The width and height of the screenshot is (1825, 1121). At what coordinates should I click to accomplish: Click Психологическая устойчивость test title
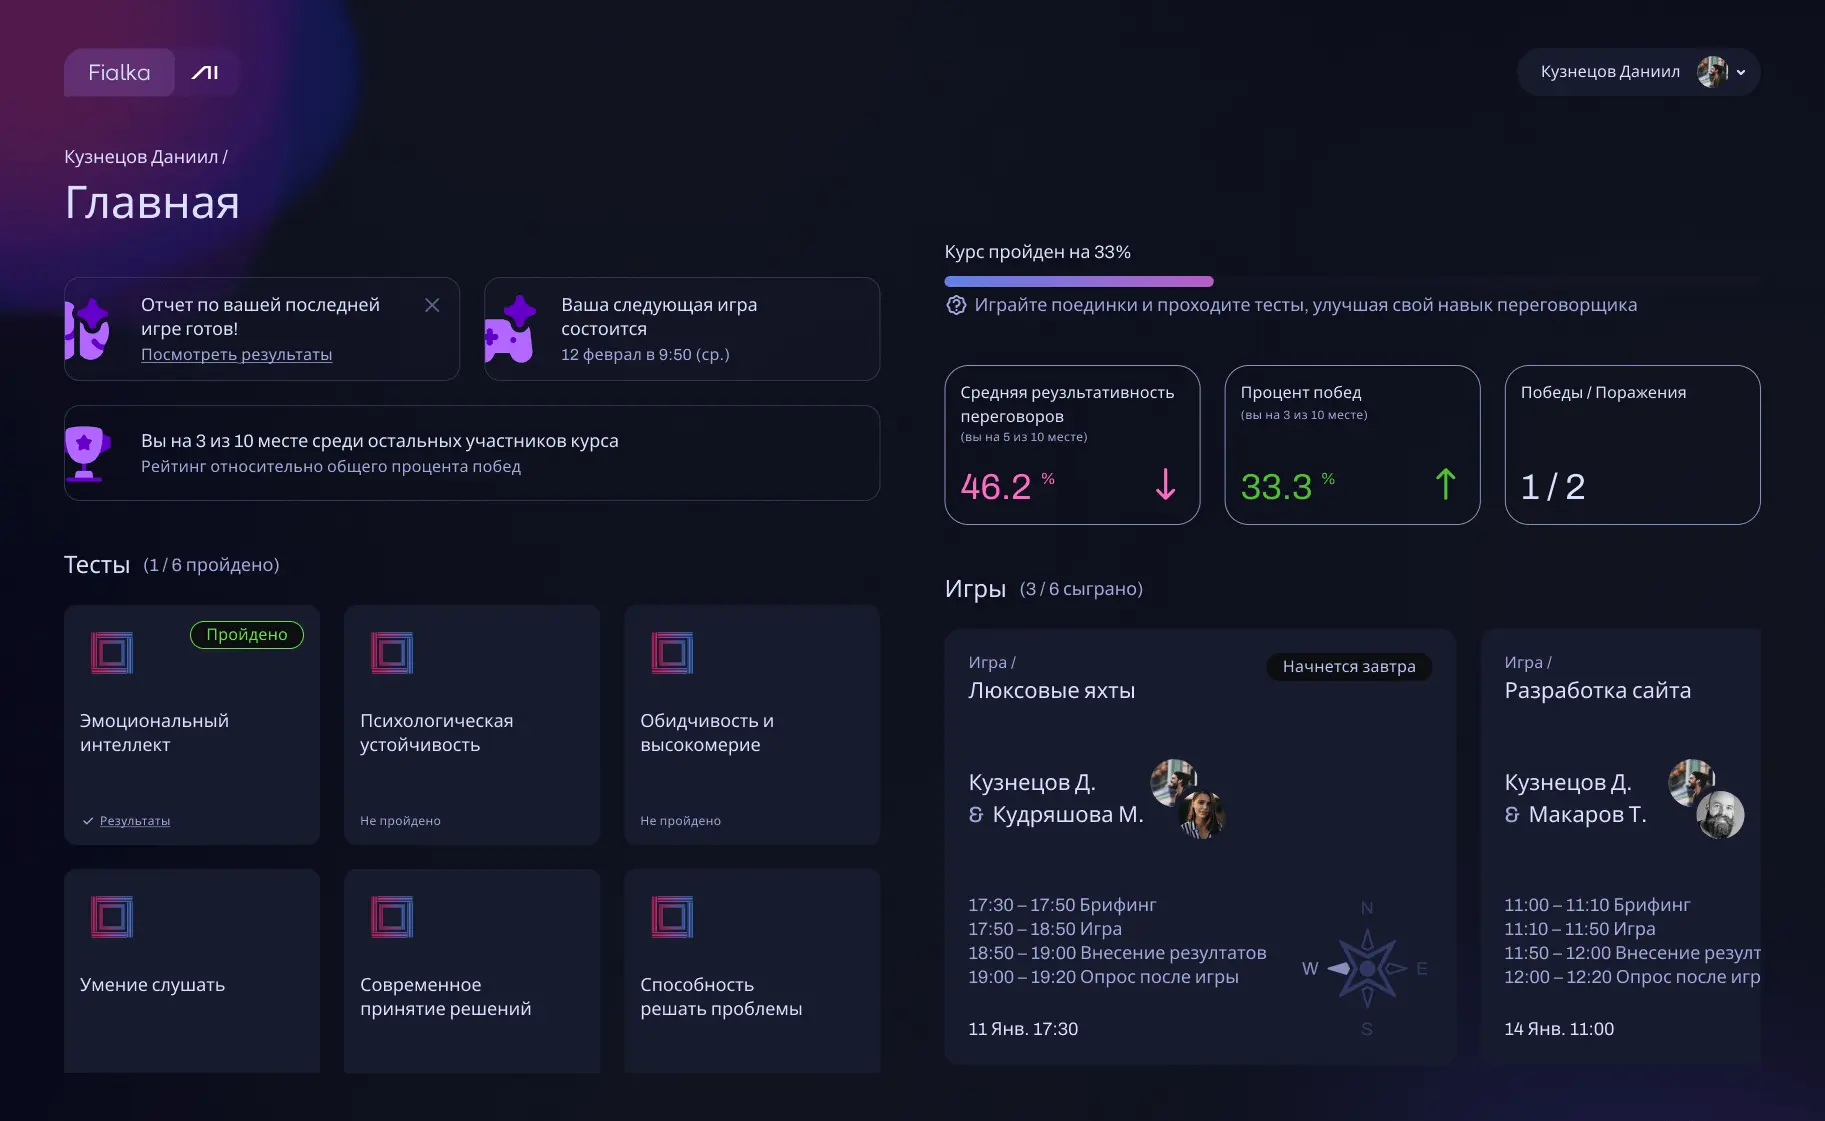coord(436,733)
